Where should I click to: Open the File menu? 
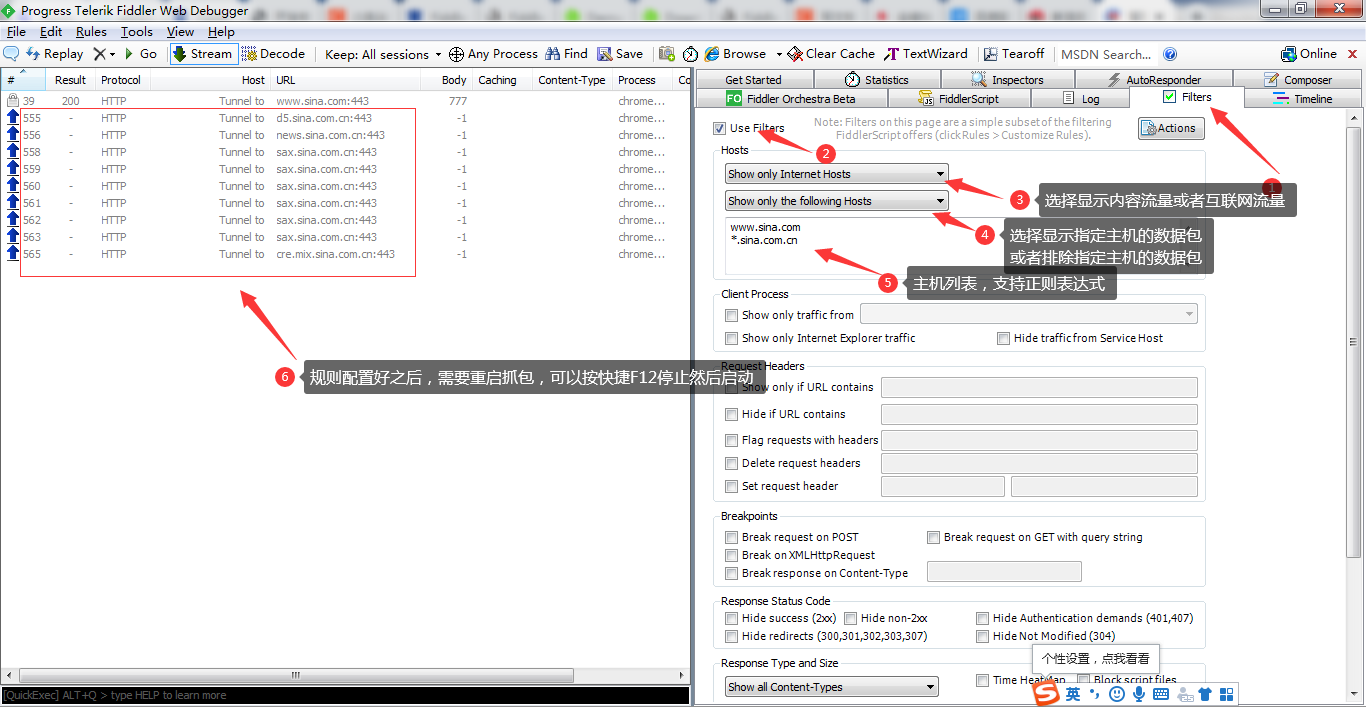16,32
